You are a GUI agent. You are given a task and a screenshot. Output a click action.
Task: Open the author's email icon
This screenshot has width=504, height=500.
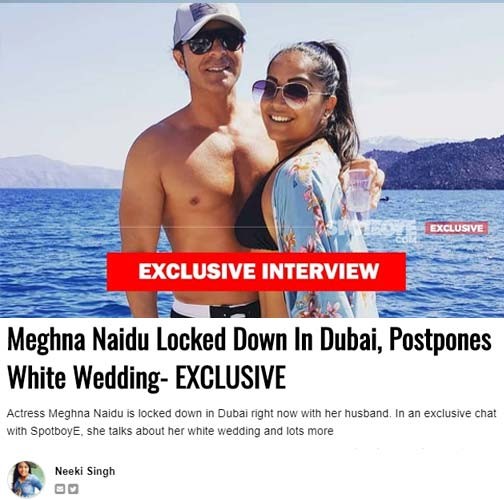click(x=60, y=489)
